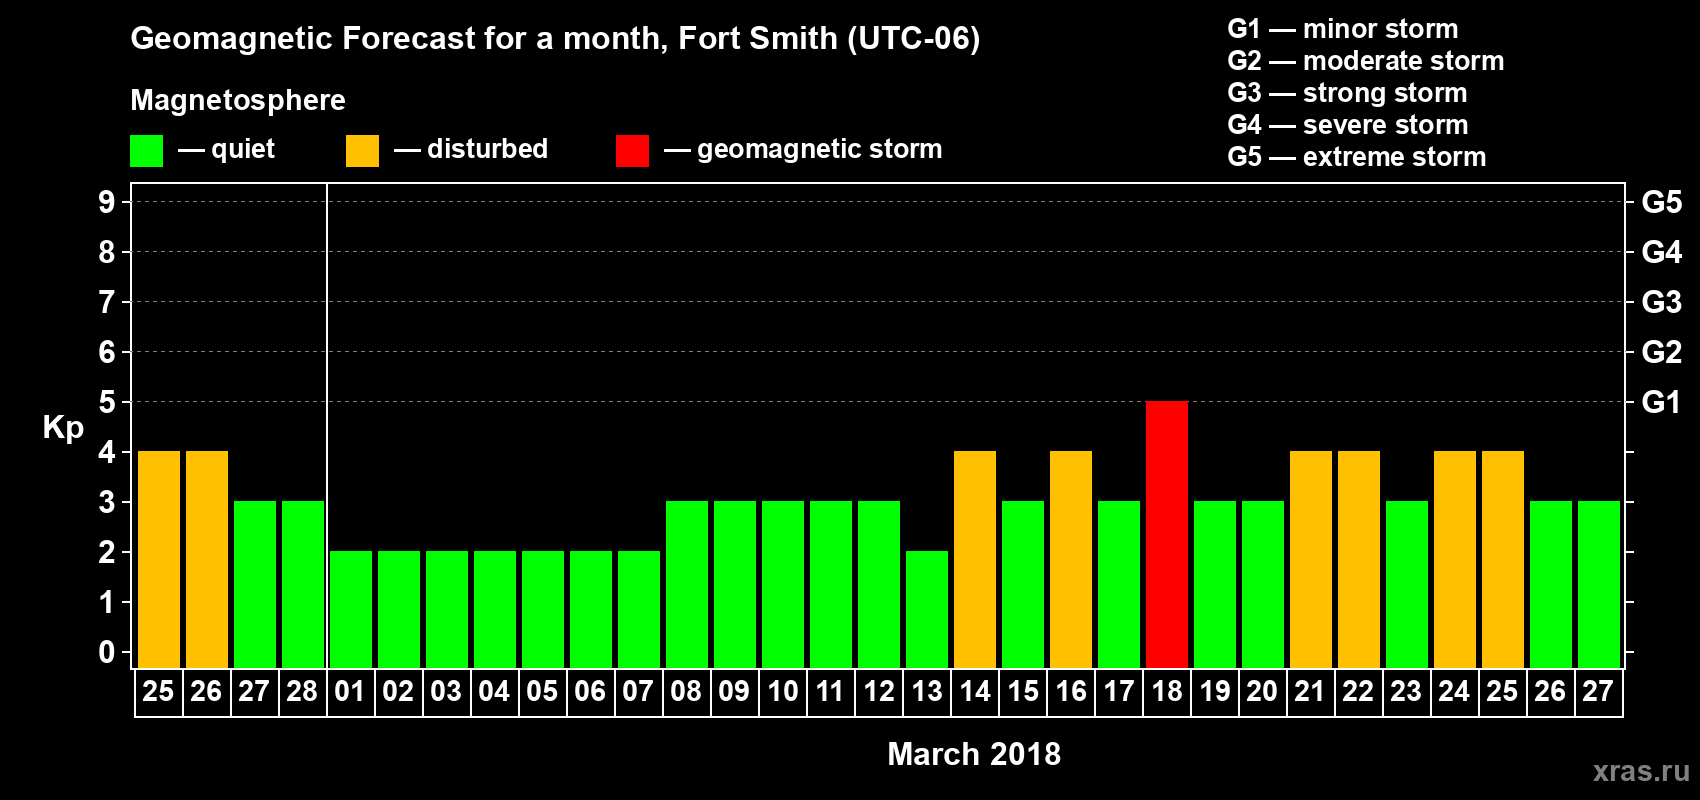Click the yellow bar above date 21
This screenshot has height=800, width=1700.
point(1311,560)
